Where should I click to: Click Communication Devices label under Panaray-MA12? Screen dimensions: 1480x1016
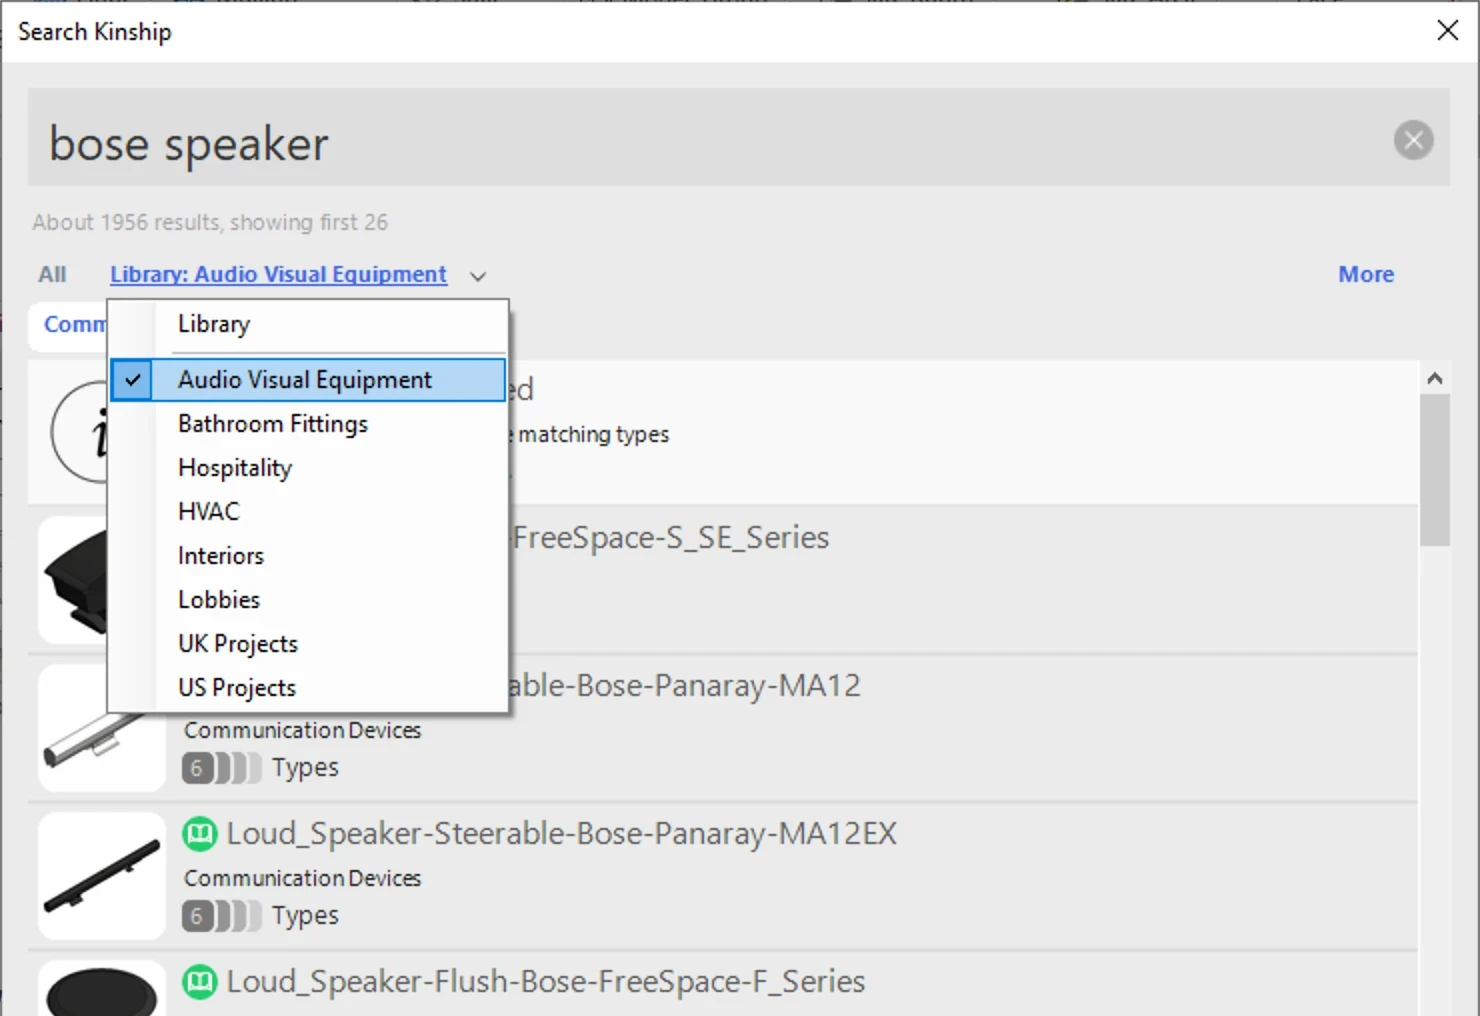(302, 730)
